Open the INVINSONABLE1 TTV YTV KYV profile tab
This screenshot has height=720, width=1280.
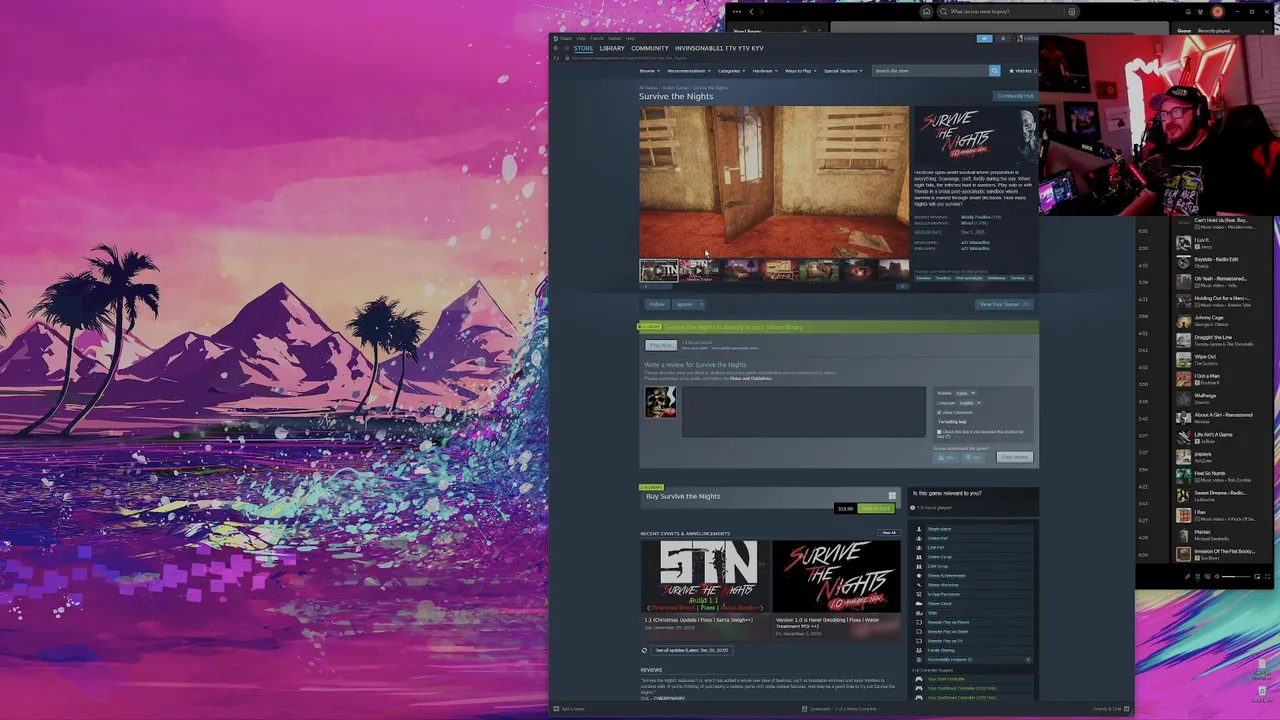(719, 48)
